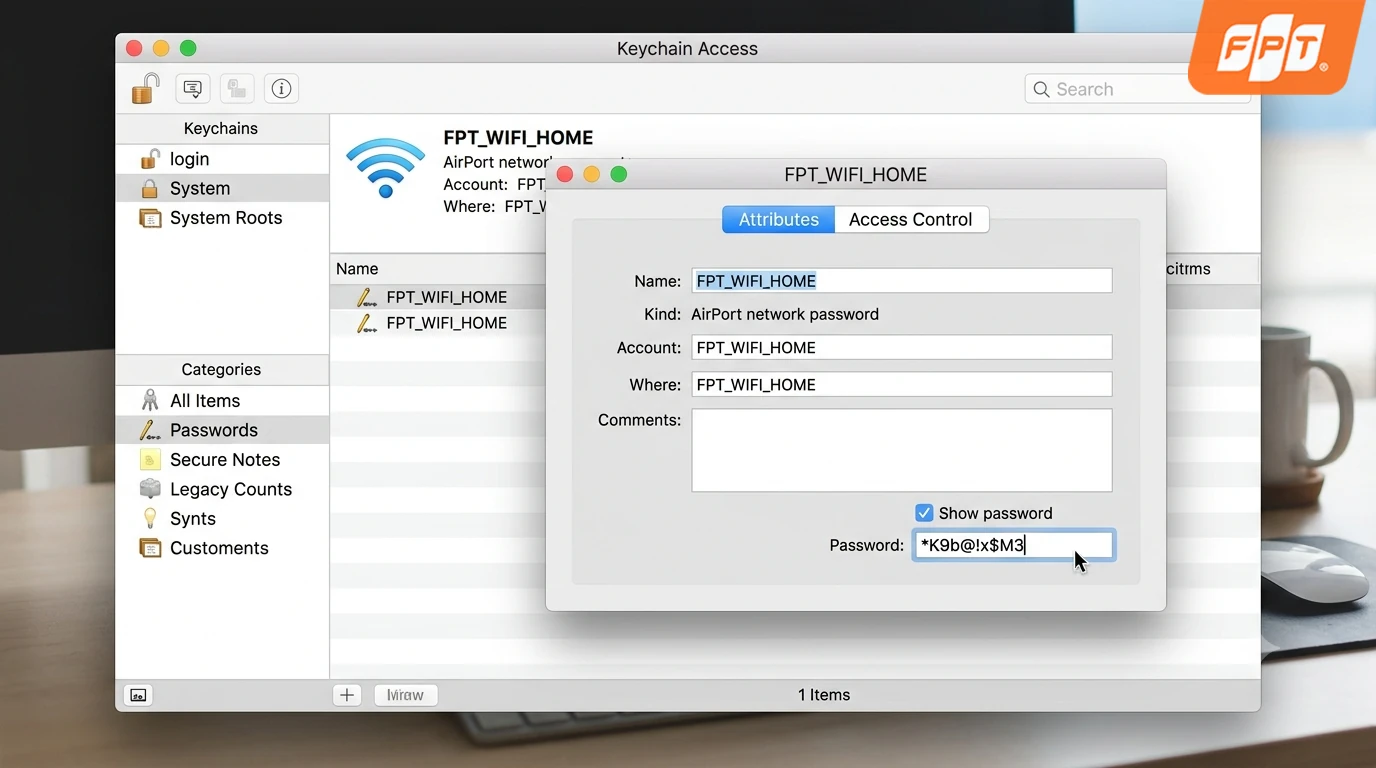Viewport: 1376px width, 768px height.
Task: Click the Where text field
Action: (x=902, y=385)
